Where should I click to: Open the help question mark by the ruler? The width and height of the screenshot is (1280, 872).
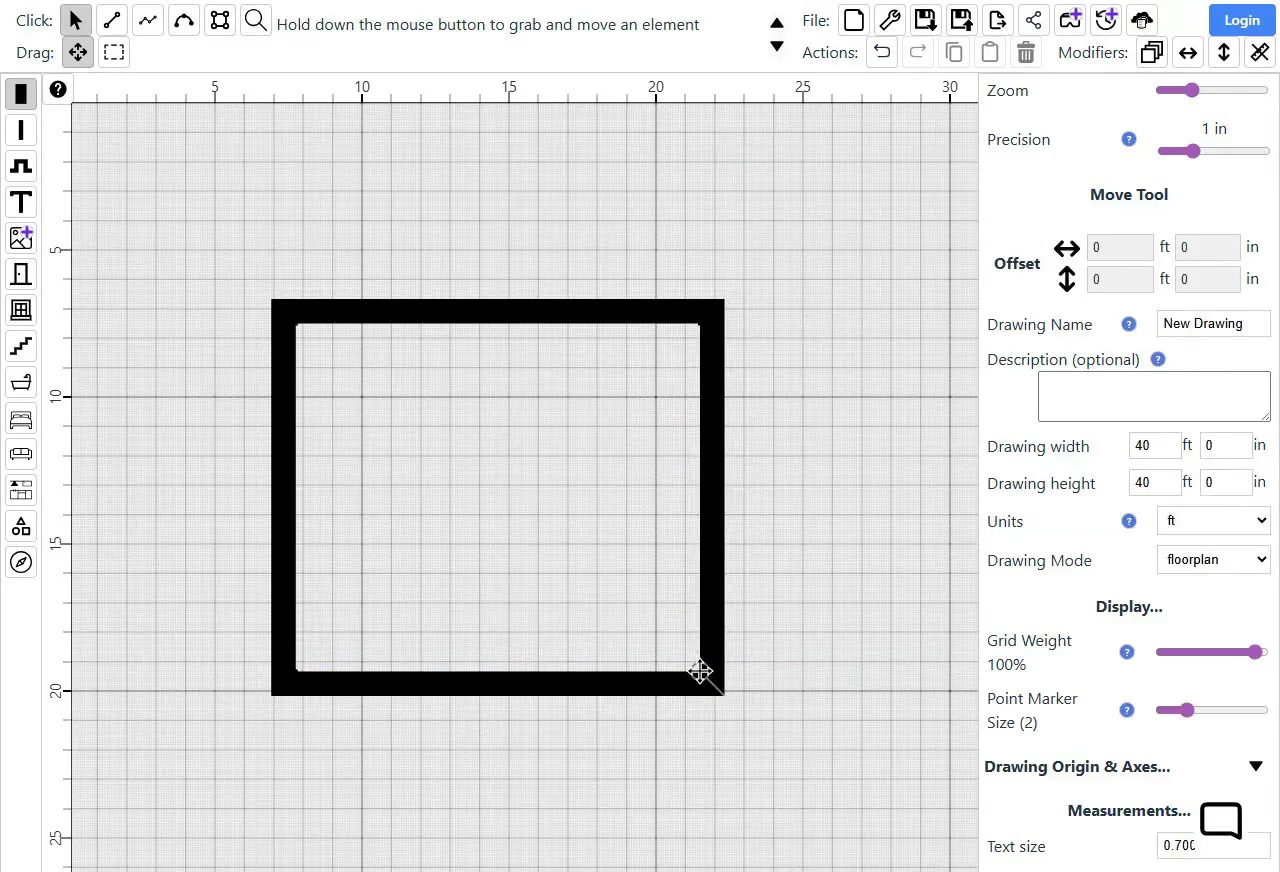pos(58,89)
